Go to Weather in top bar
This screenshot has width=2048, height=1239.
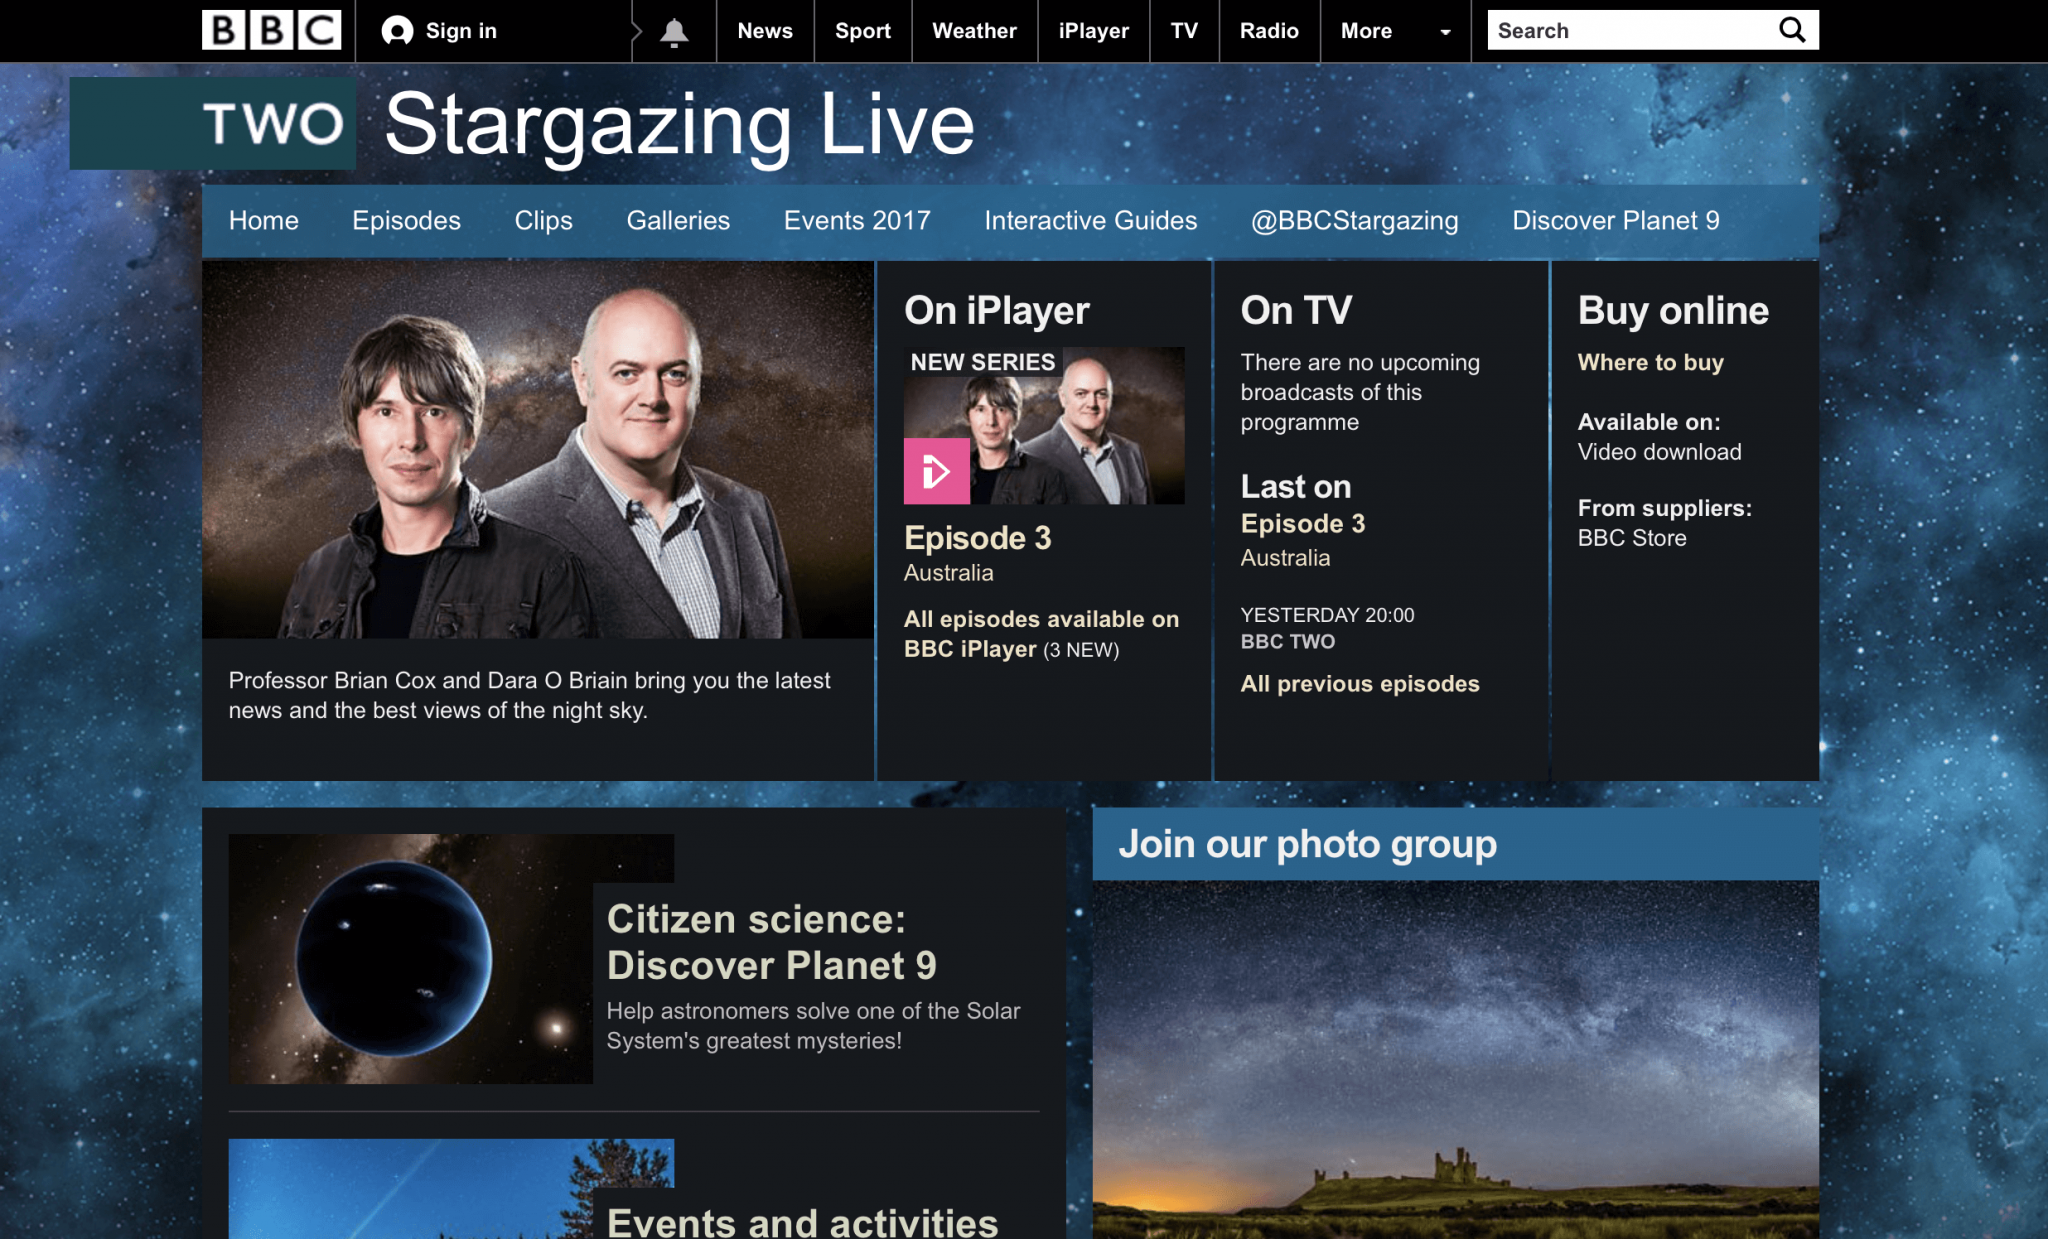click(974, 31)
